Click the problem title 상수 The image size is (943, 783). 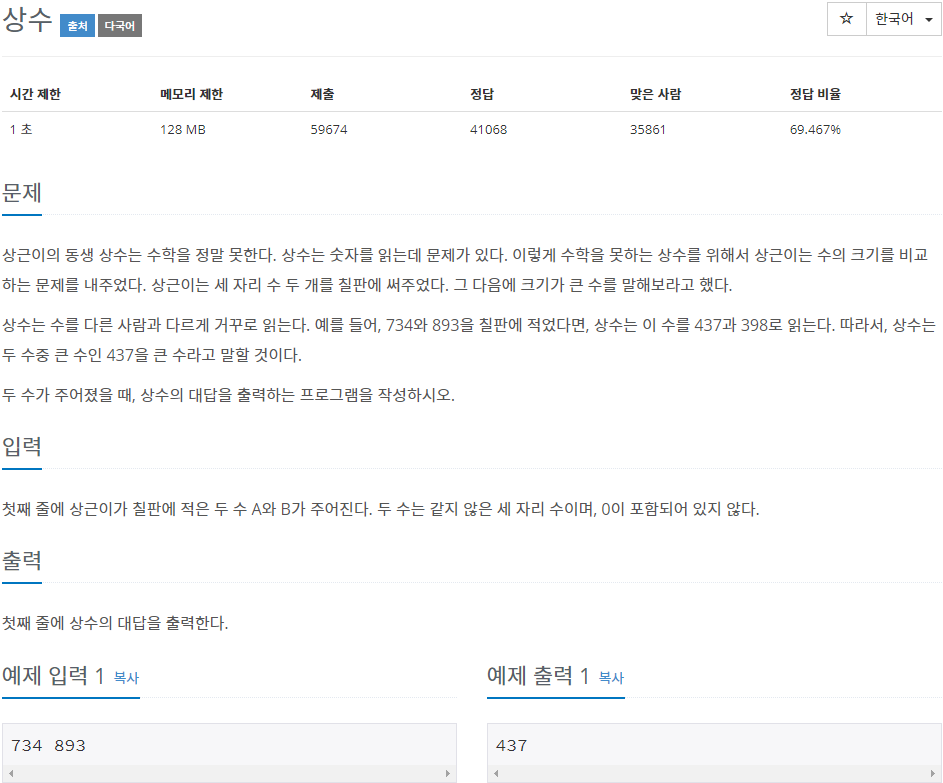pos(28,20)
